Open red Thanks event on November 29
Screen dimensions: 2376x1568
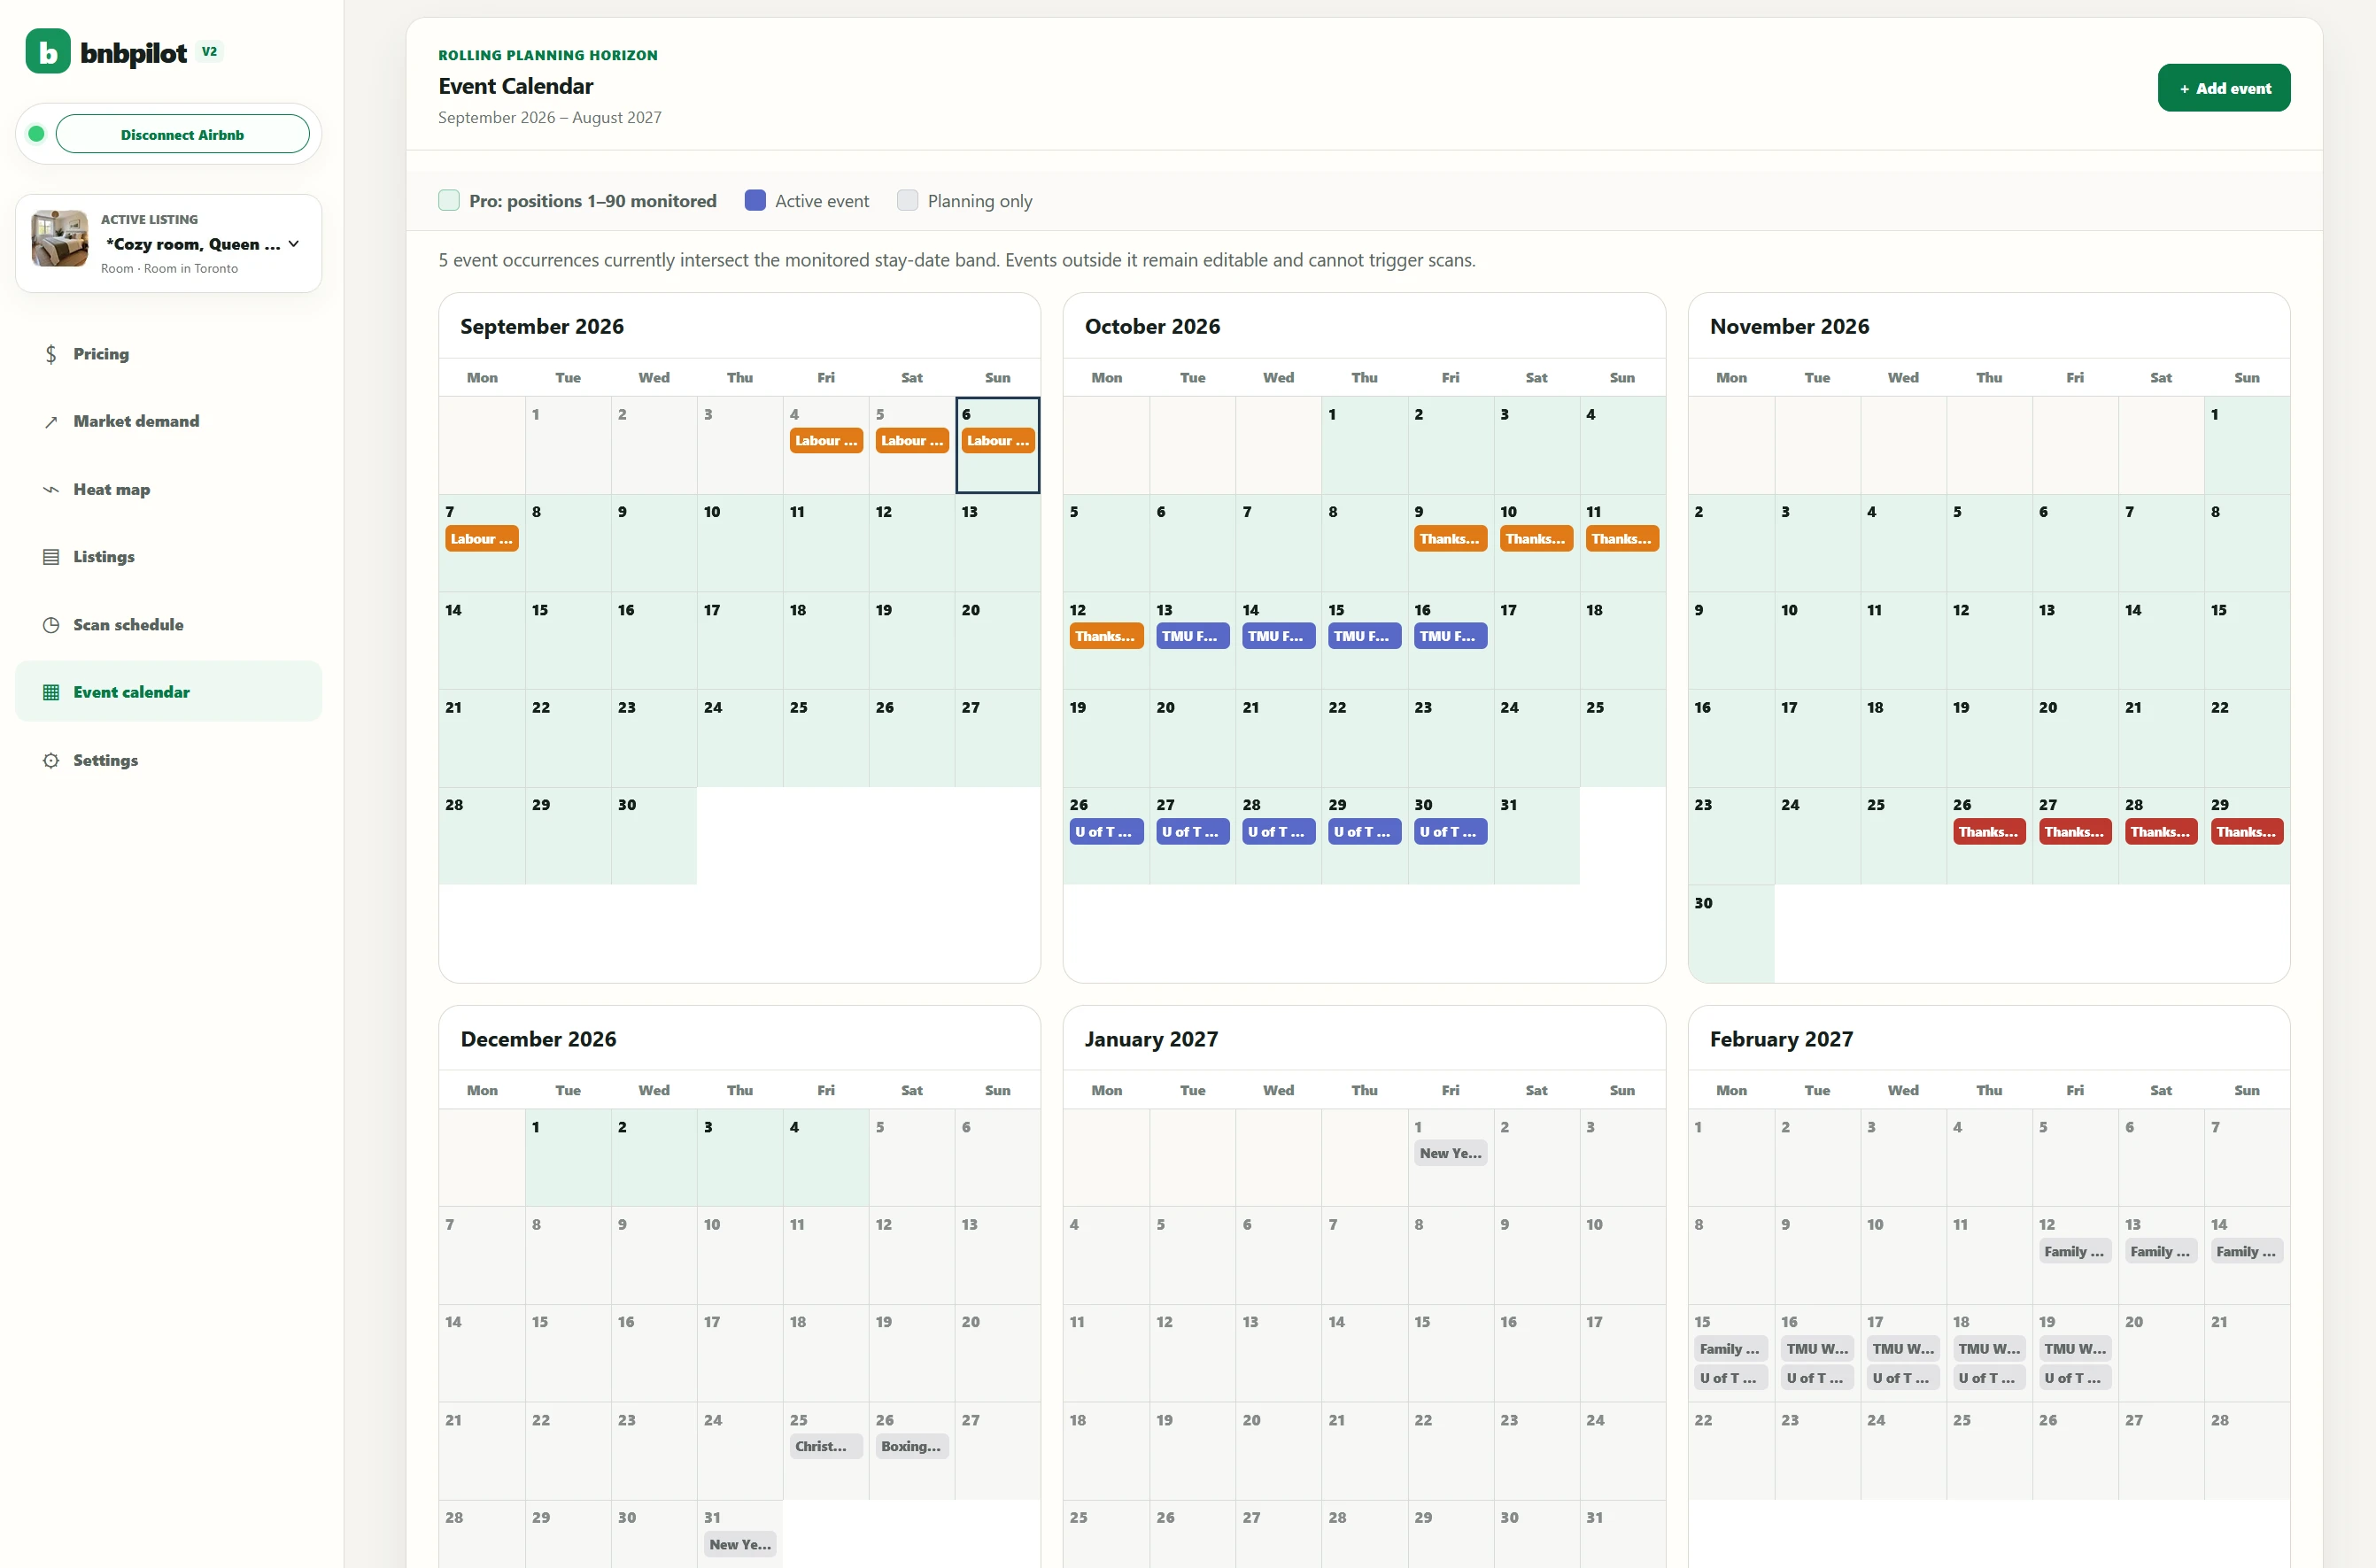tap(2246, 832)
